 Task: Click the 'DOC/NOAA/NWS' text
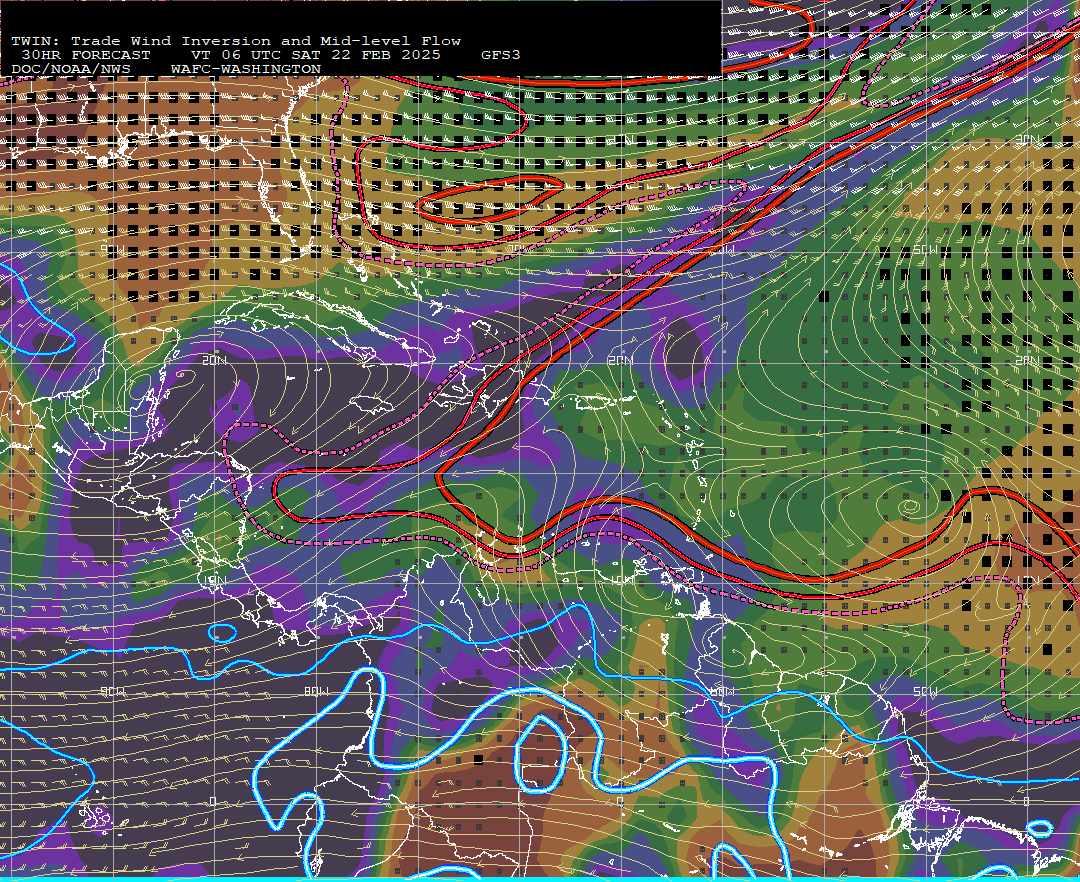[71, 70]
